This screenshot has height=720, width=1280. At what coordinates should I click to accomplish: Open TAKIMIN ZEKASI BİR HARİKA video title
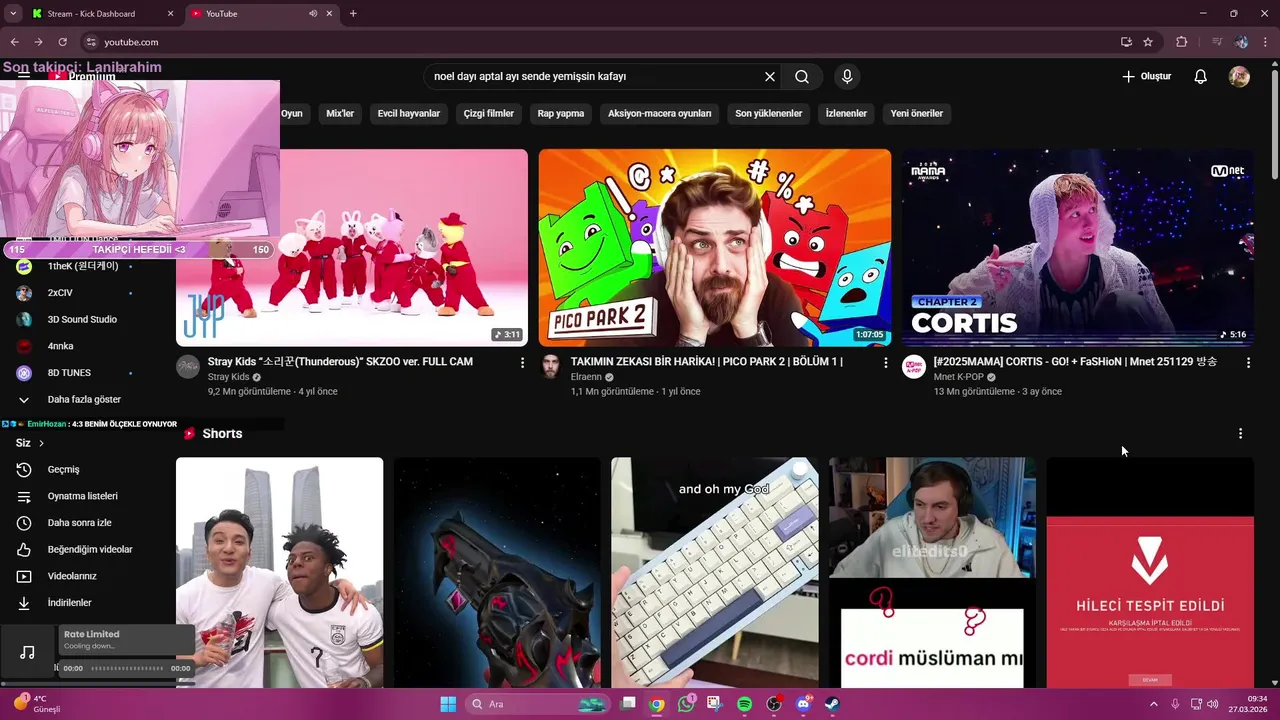706,361
